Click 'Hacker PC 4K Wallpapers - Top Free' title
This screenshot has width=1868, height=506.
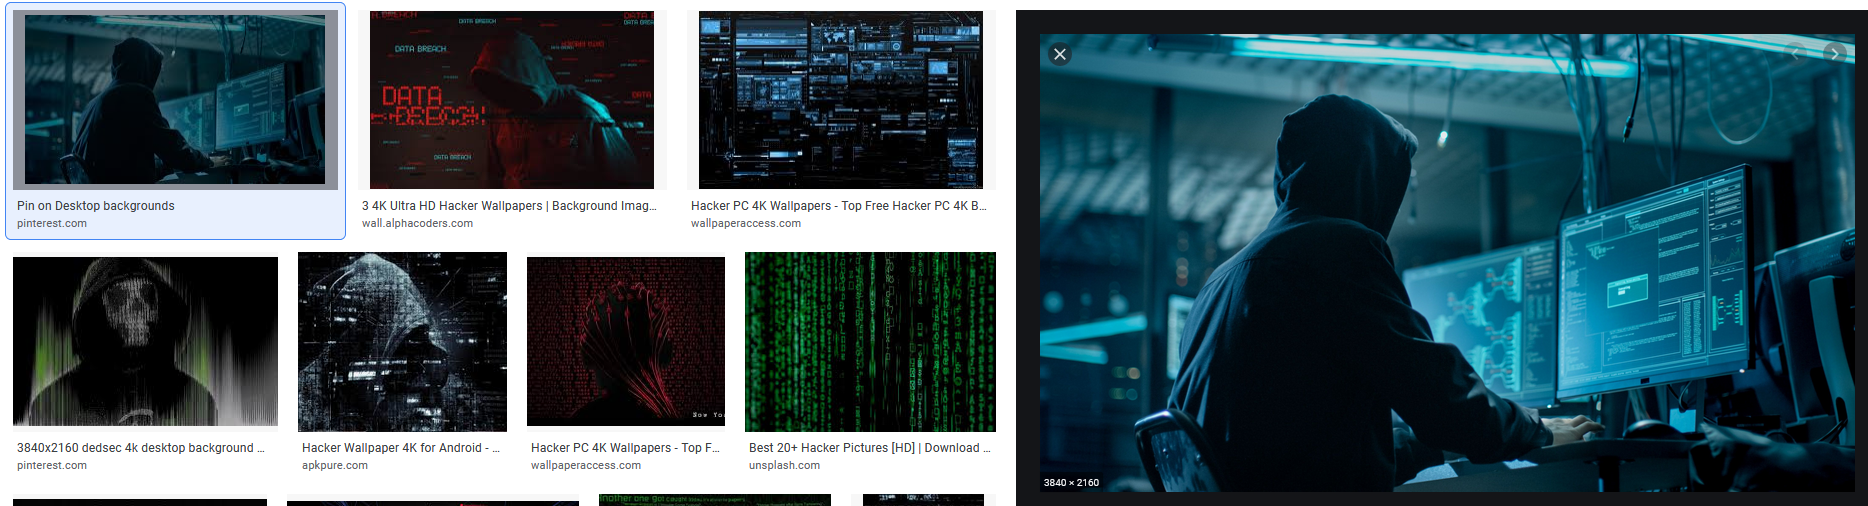[838, 206]
